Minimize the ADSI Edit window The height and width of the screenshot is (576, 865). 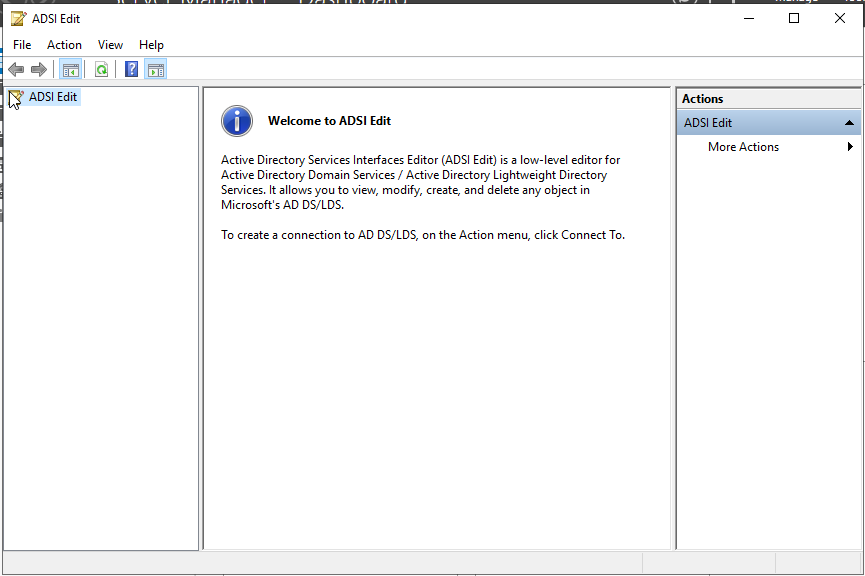pos(749,18)
